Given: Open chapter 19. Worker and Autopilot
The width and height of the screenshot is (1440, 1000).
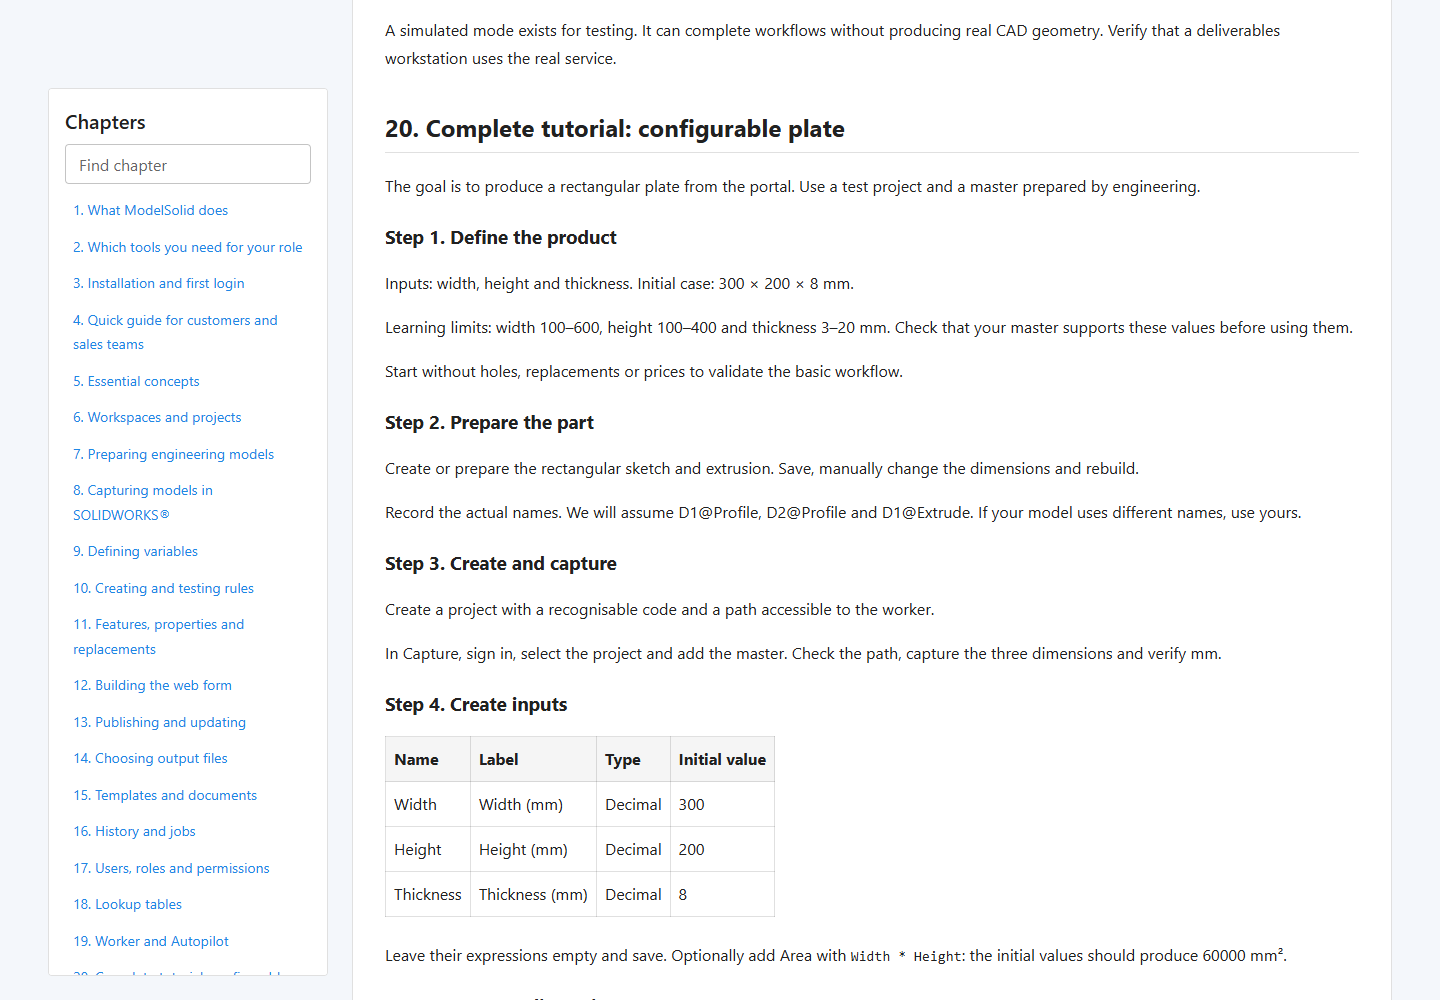Looking at the screenshot, I should coord(151,941).
